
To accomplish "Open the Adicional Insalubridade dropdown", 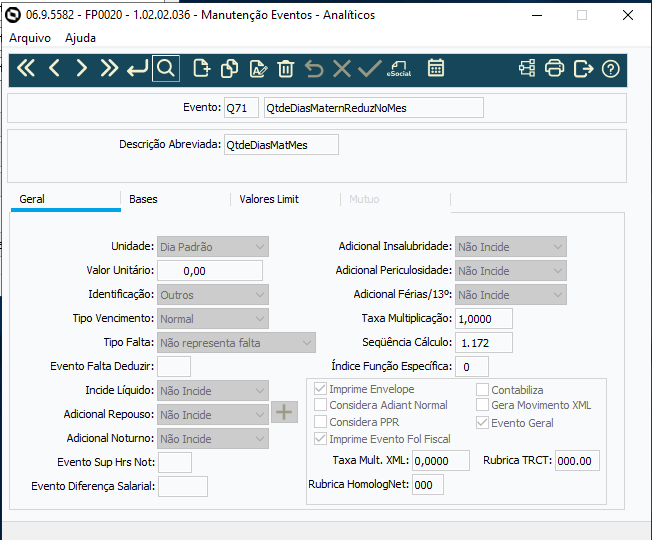I will click(x=511, y=247).
